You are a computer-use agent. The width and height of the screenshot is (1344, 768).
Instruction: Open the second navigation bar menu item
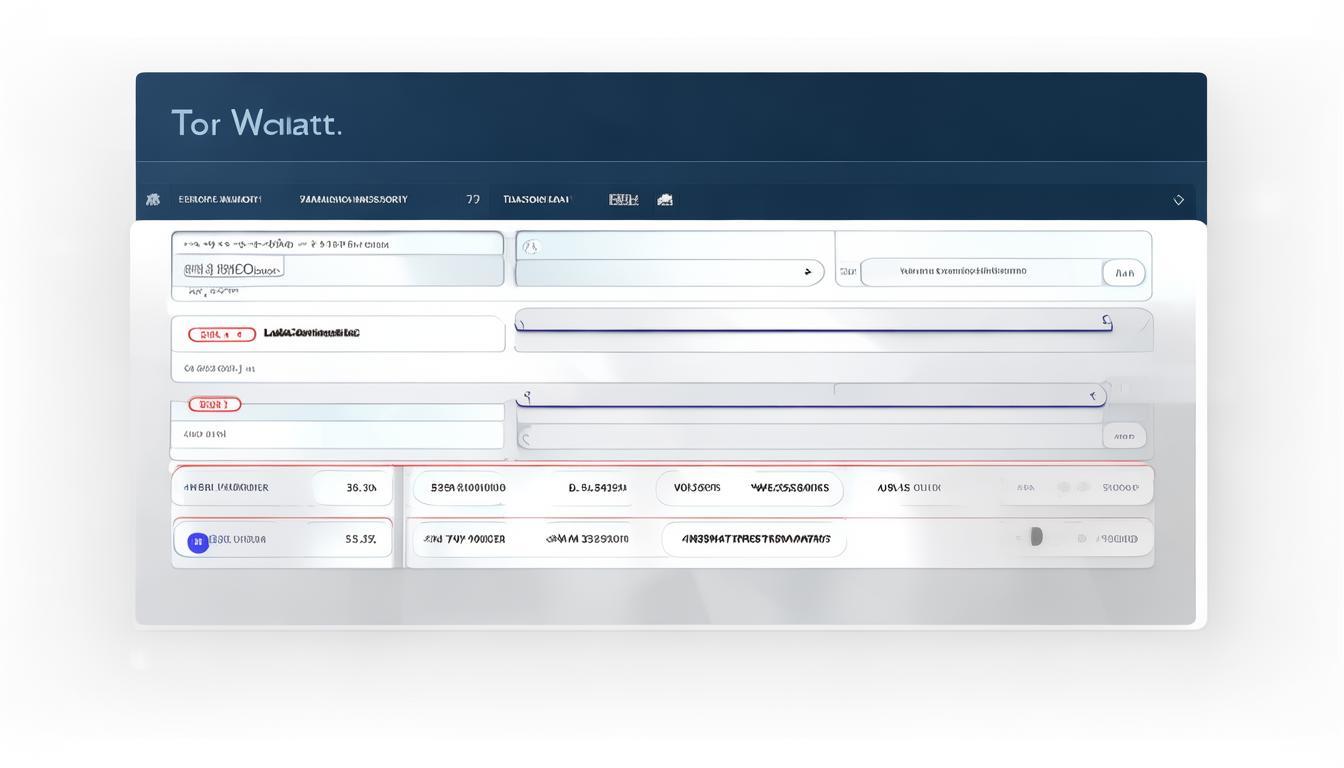point(354,200)
